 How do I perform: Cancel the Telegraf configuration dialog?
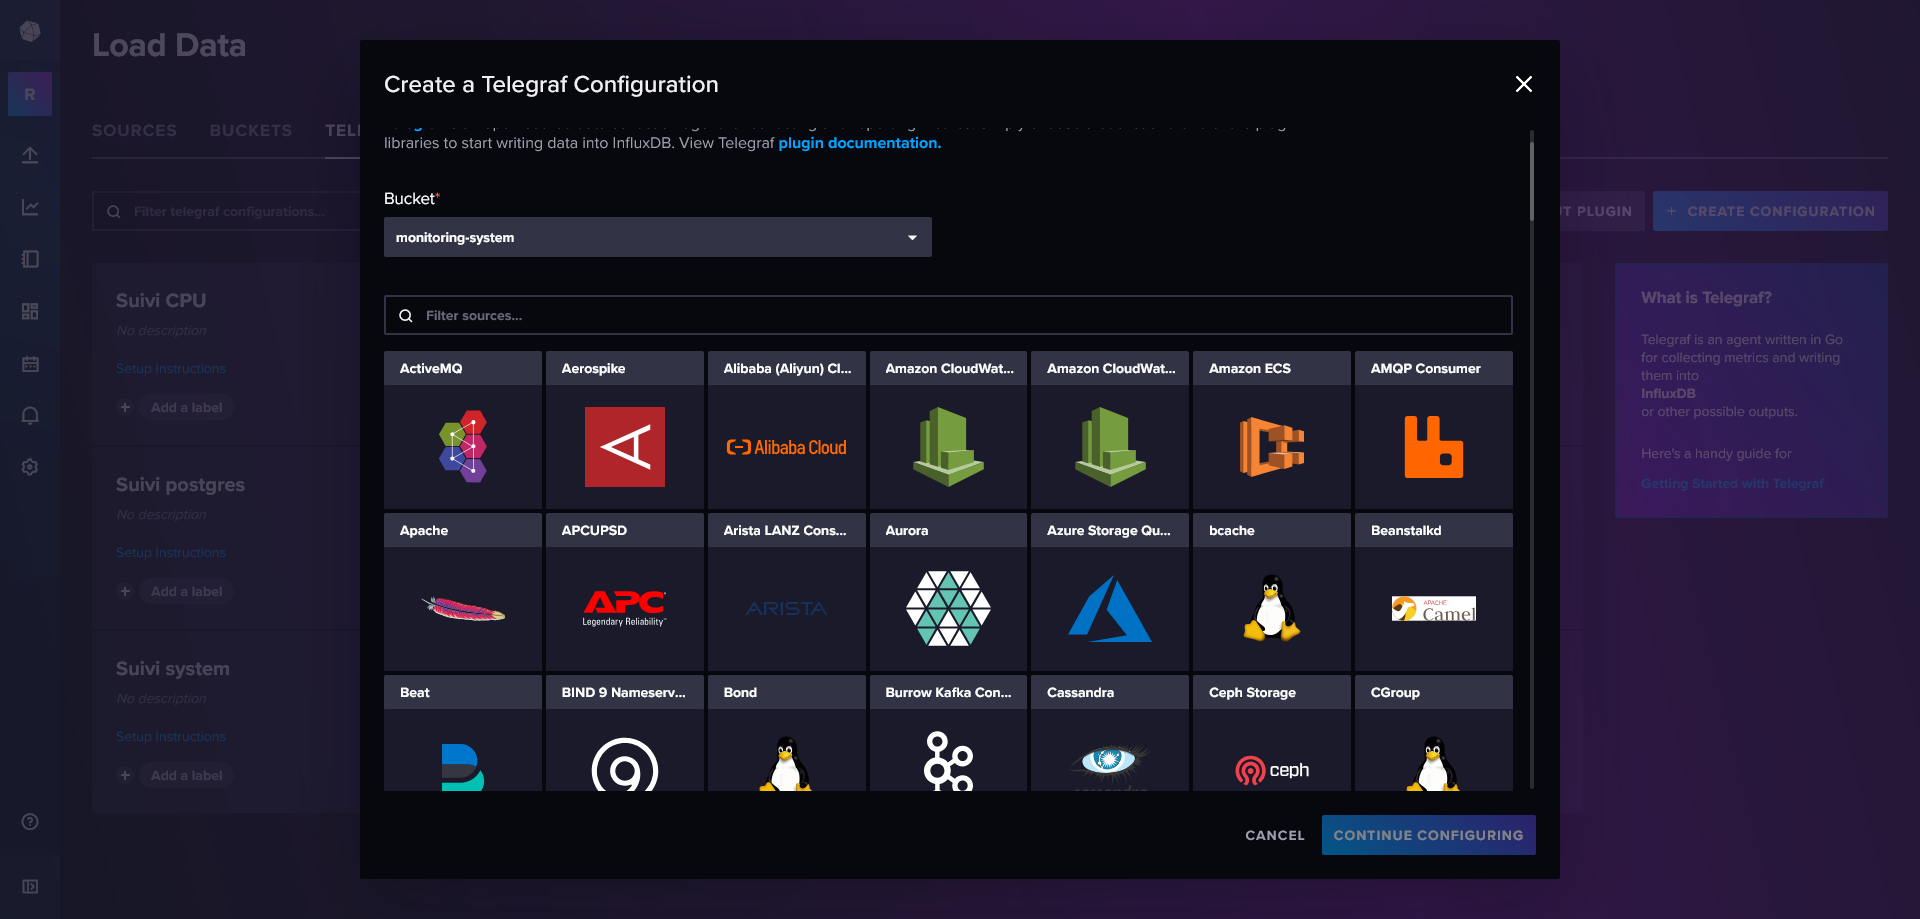tap(1274, 835)
